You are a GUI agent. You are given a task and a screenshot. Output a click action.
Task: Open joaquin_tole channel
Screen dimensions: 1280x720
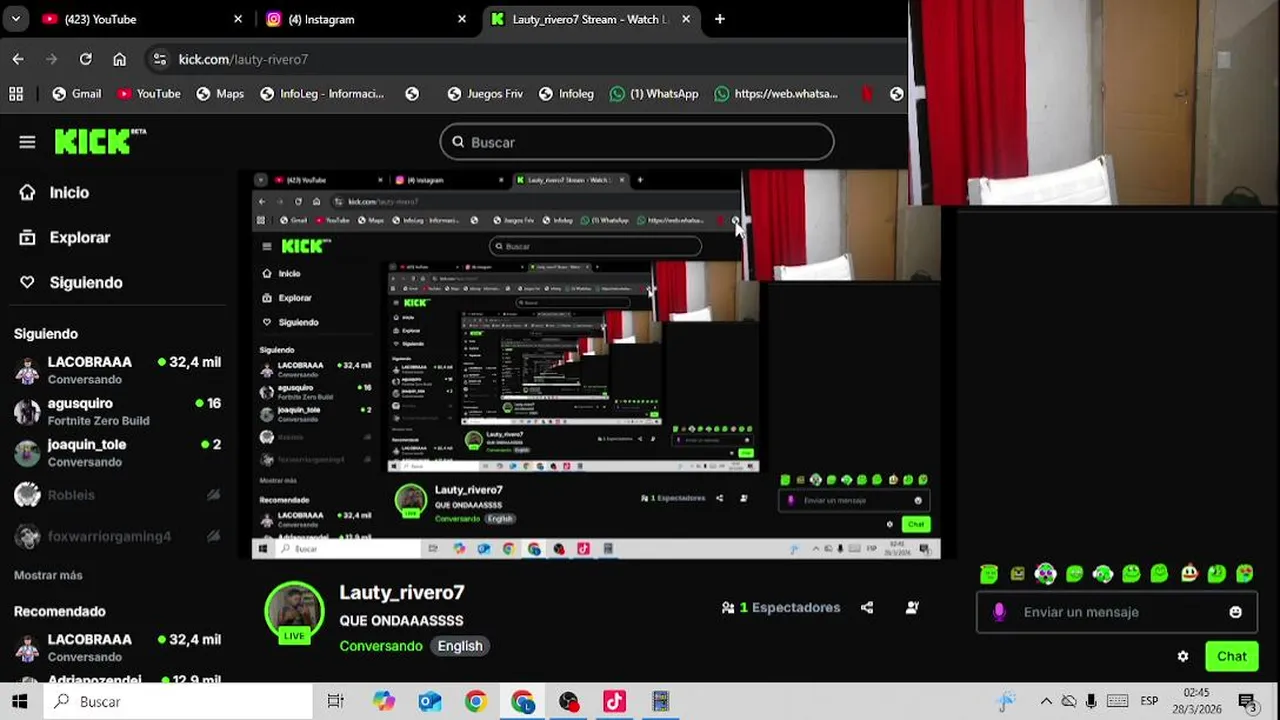117,452
